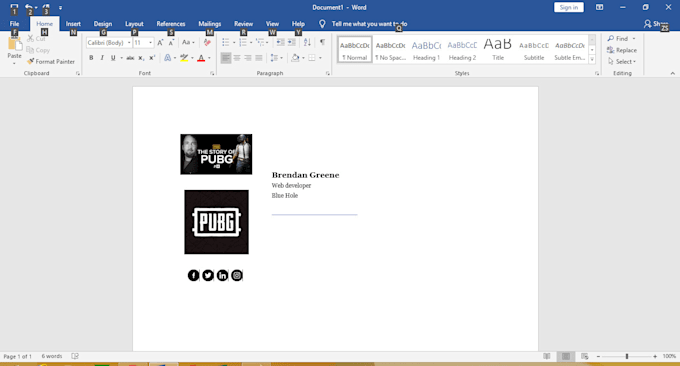Viewport: 680px width, 366px height.
Task: Align text to the left
Action: pos(226,58)
